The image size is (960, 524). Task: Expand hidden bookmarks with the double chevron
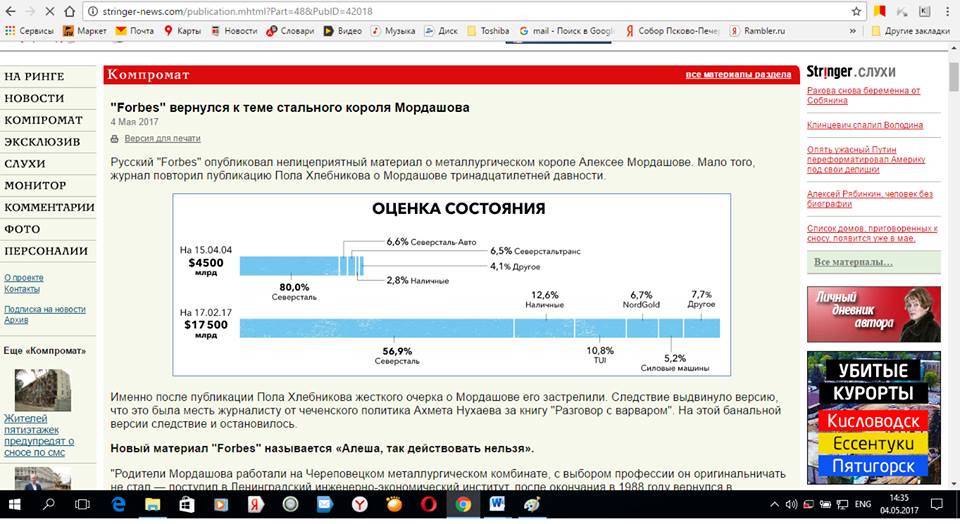pyautogui.click(x=852, y=31)
